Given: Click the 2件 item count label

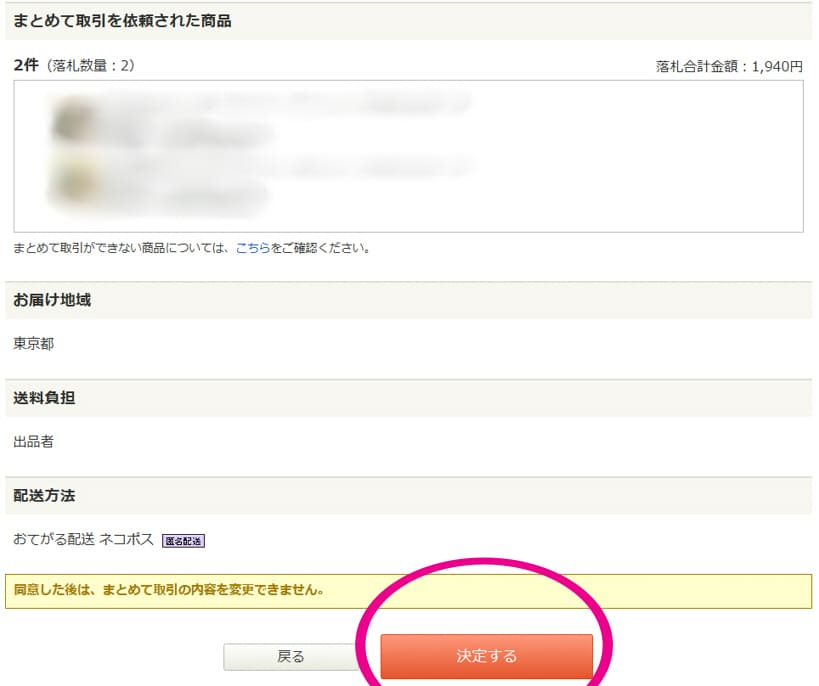Looking at the screenshot, I should pyautogui.click(x=26, y=65).
